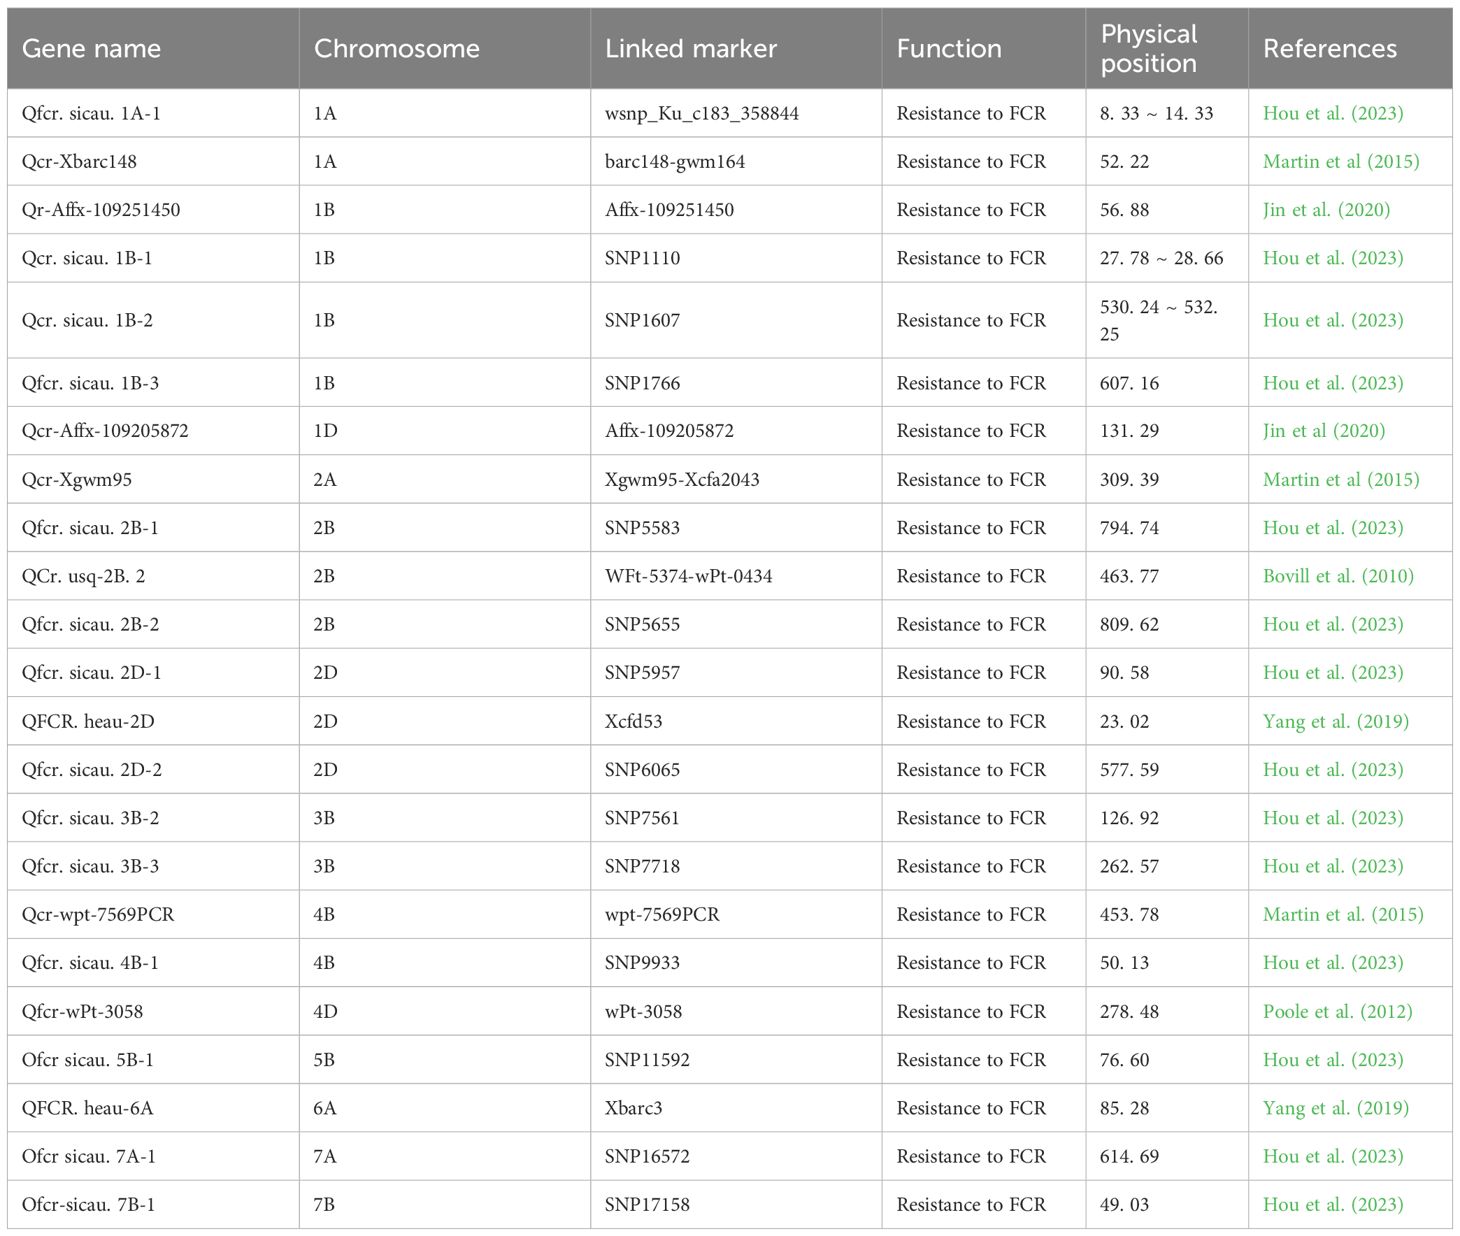Open Yang et al. reference for QFCR. heau-6A
Viewport: 1460px width, 1236px height.
point(1335,1108)
